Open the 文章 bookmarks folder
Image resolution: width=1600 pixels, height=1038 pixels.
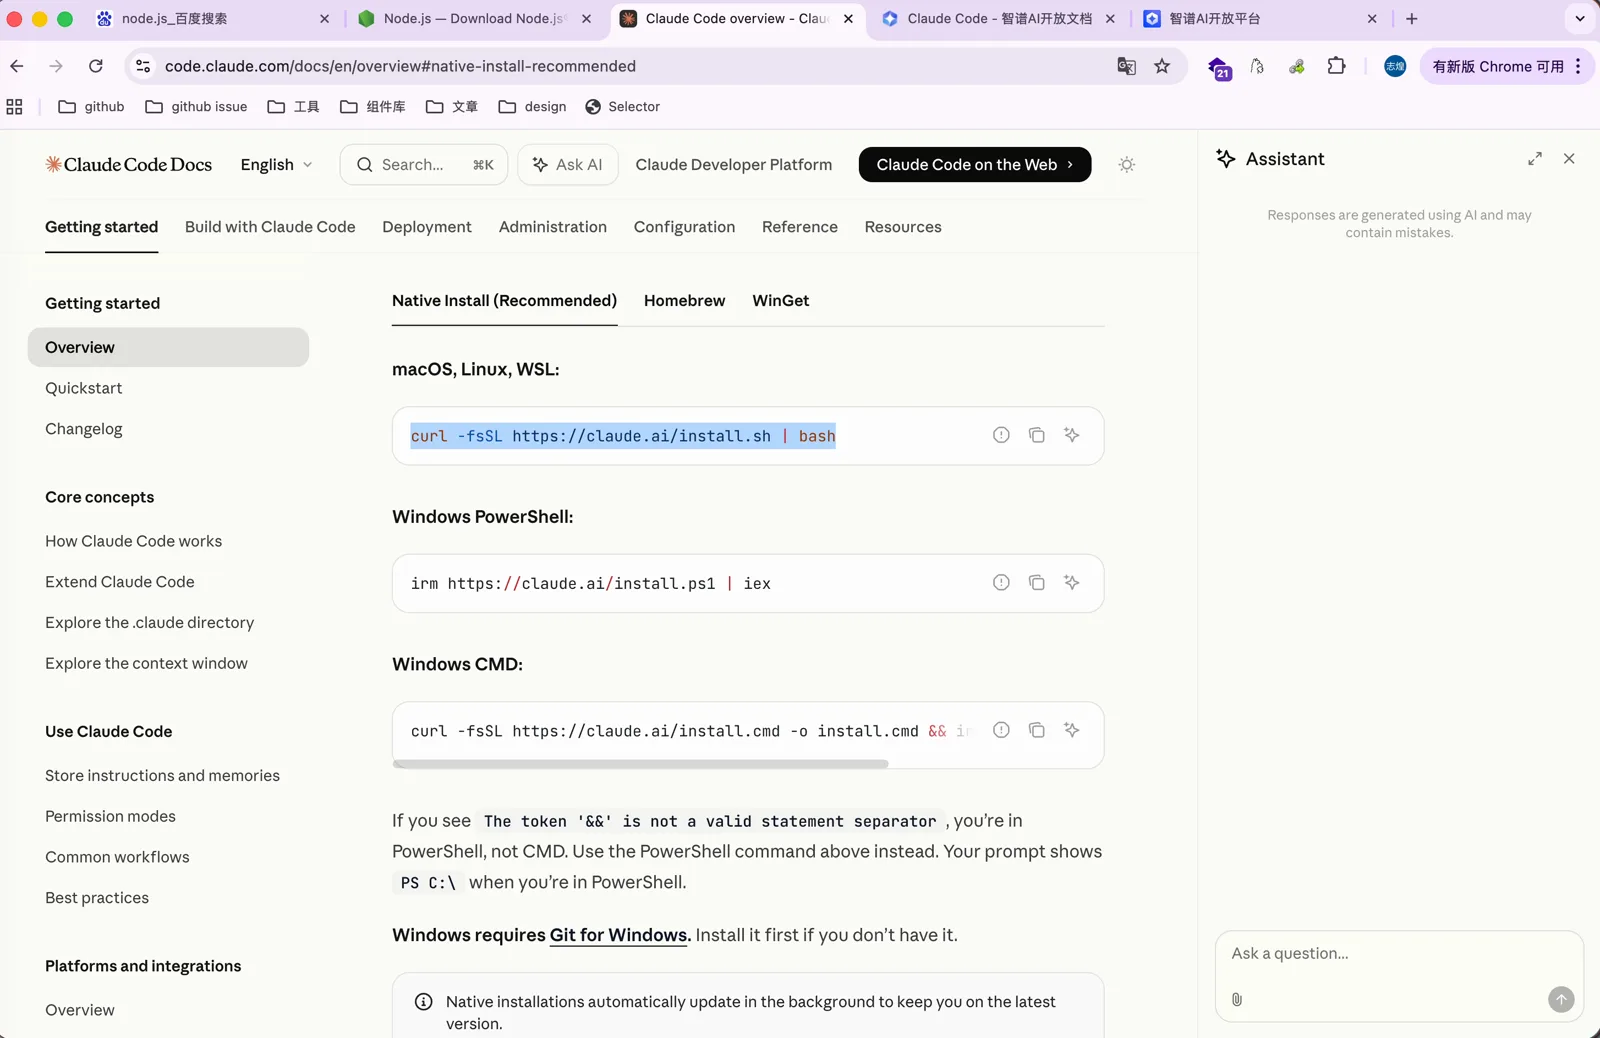point(452,107)
